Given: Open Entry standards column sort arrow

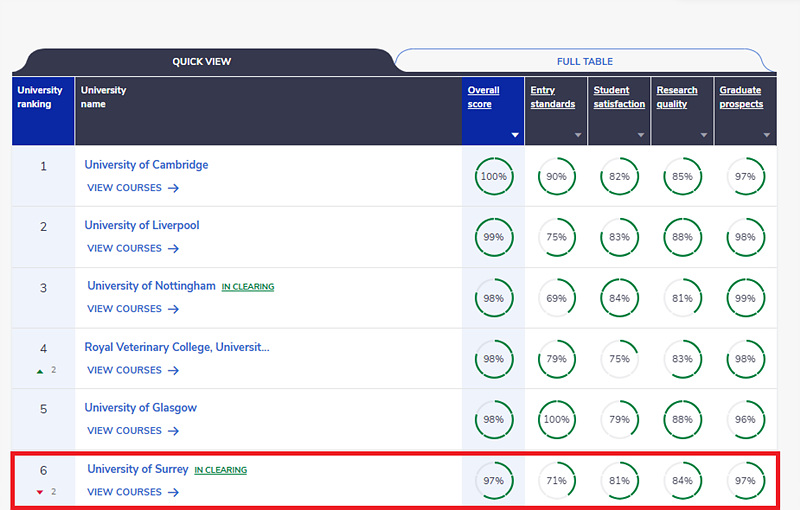Looking at the screenshot, I should point(578,135).
